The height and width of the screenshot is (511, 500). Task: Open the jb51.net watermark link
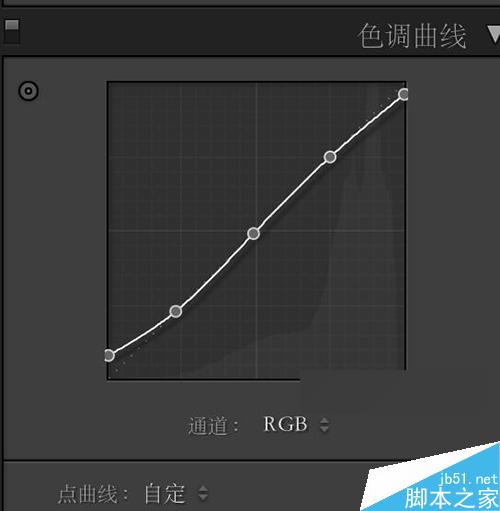coord(468,479)
